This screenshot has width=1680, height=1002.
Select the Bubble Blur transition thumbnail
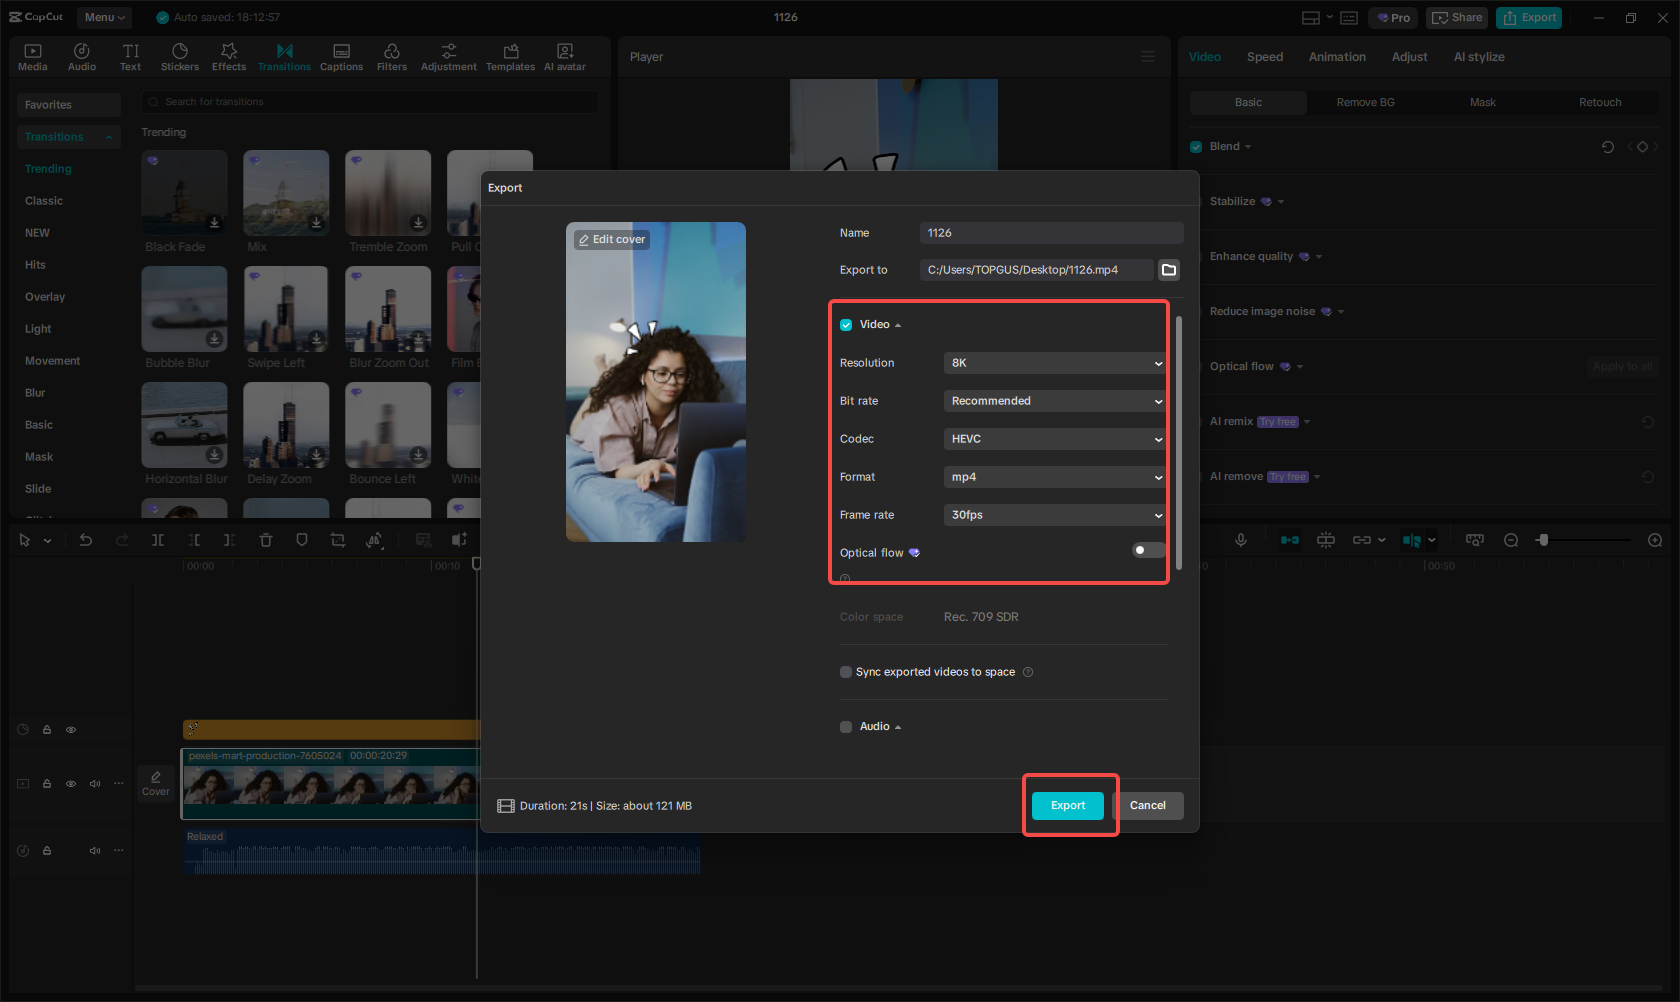point(184,309)
